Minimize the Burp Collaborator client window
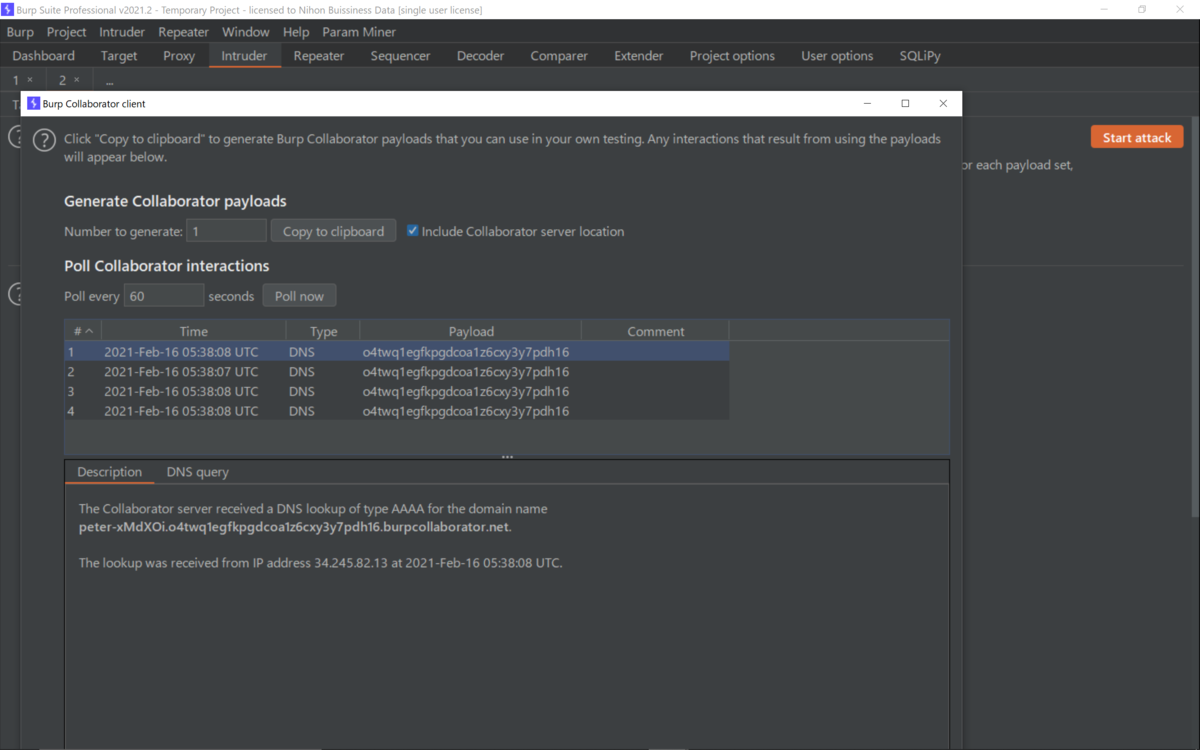The height and width of the screenshot is (750, 1200). [x=867, y=103]
